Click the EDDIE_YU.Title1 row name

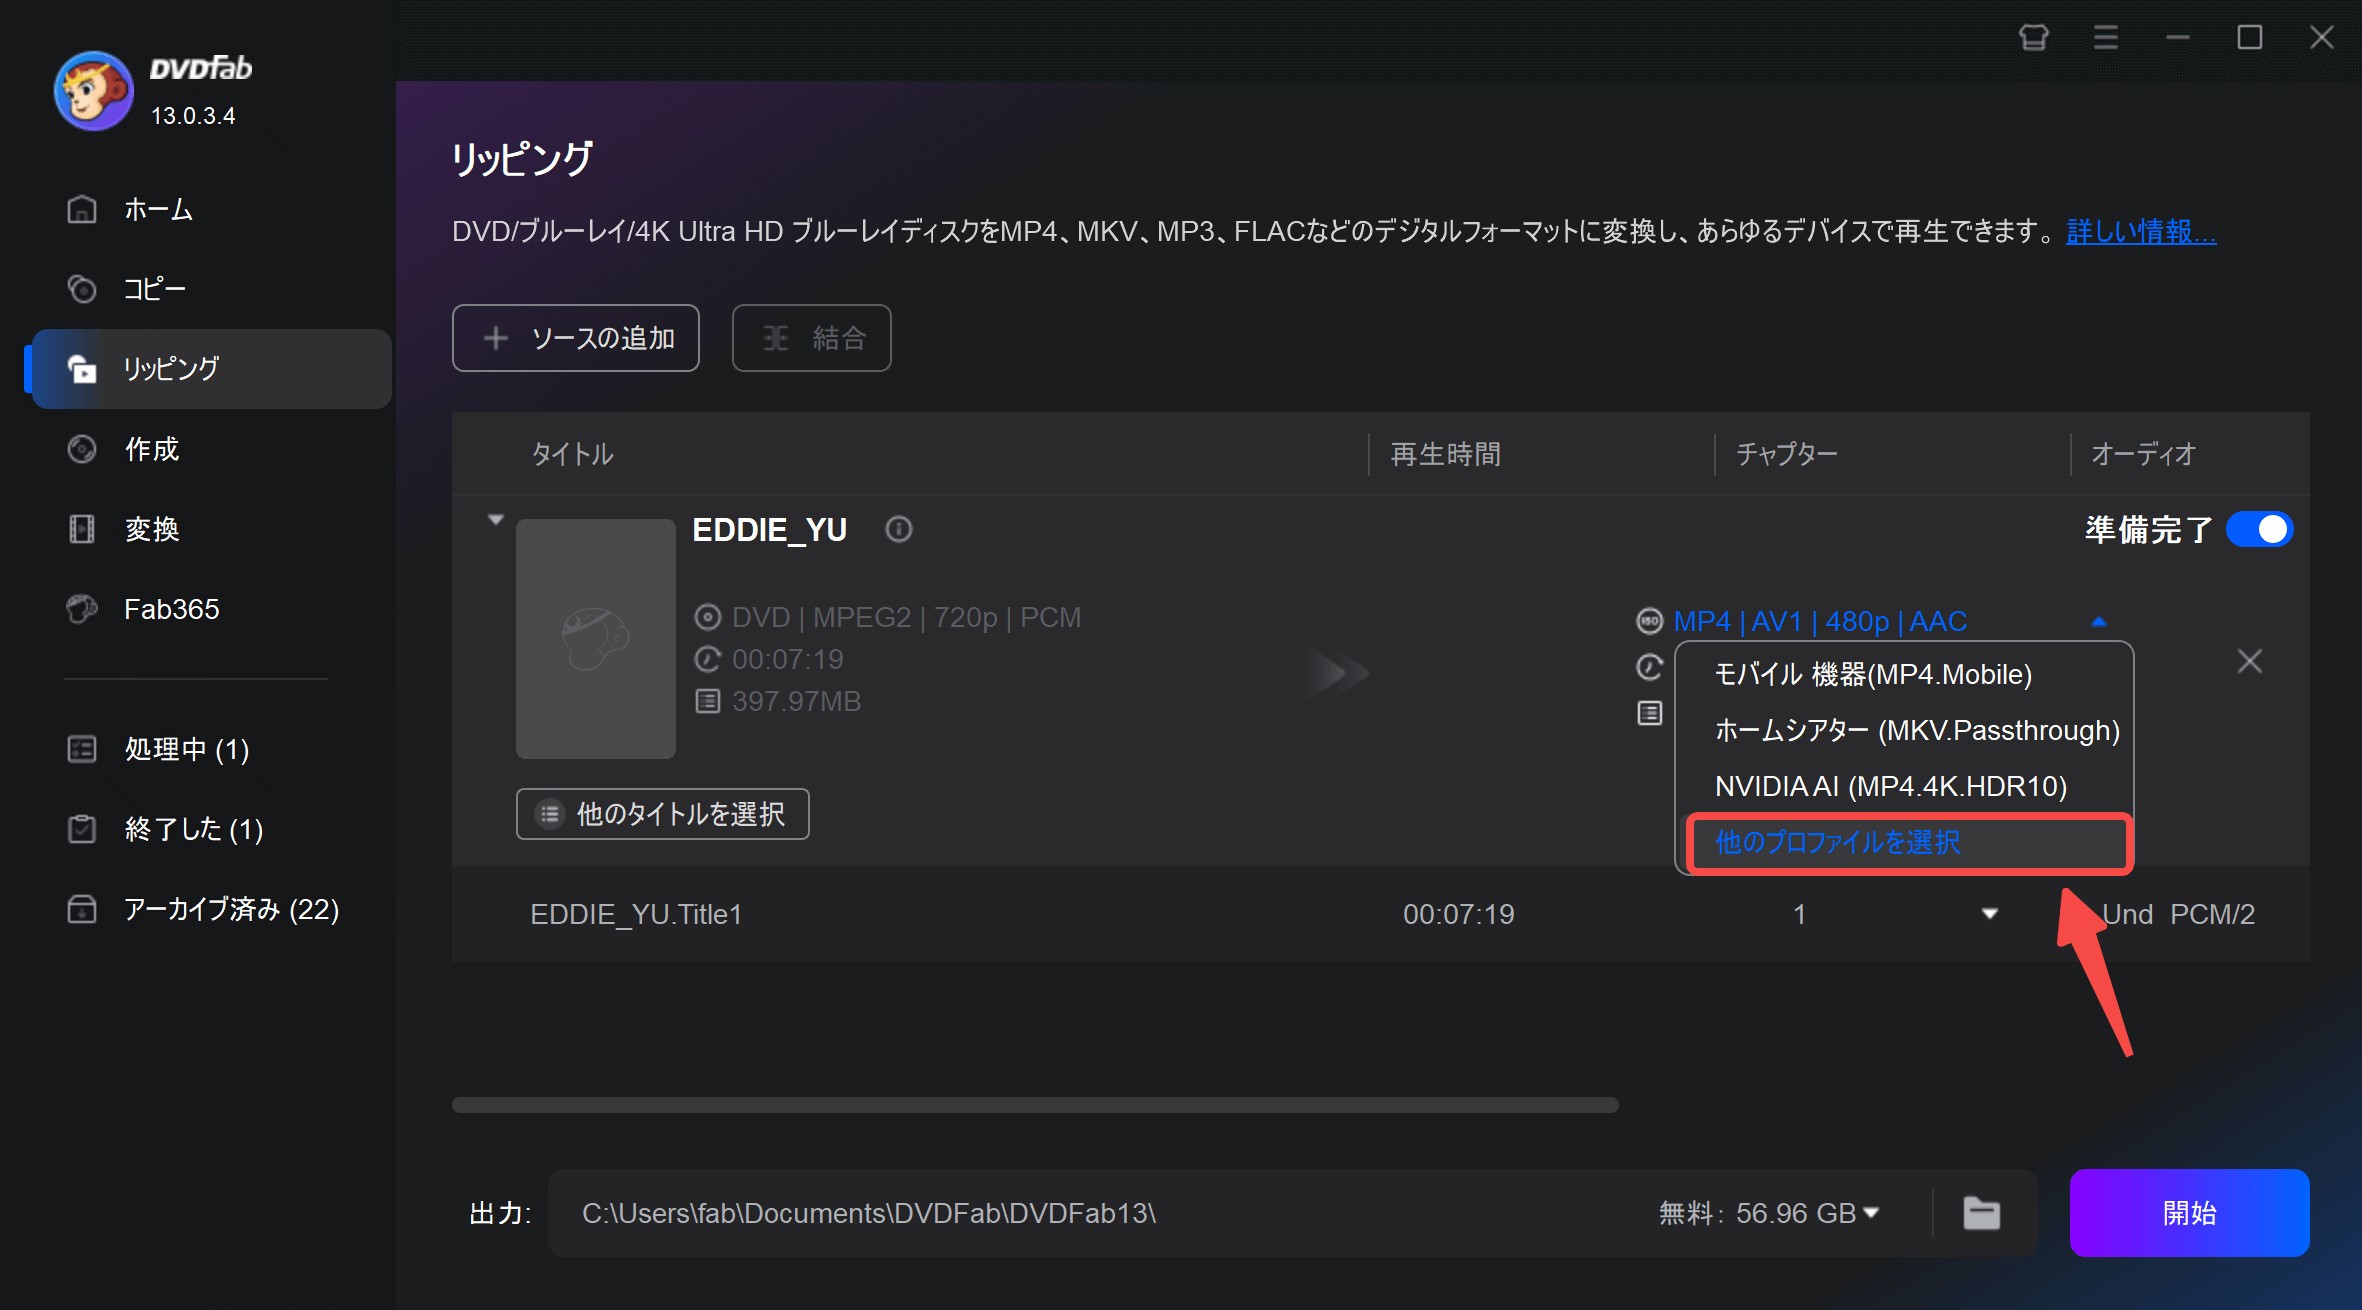click(x=636, y=914)
